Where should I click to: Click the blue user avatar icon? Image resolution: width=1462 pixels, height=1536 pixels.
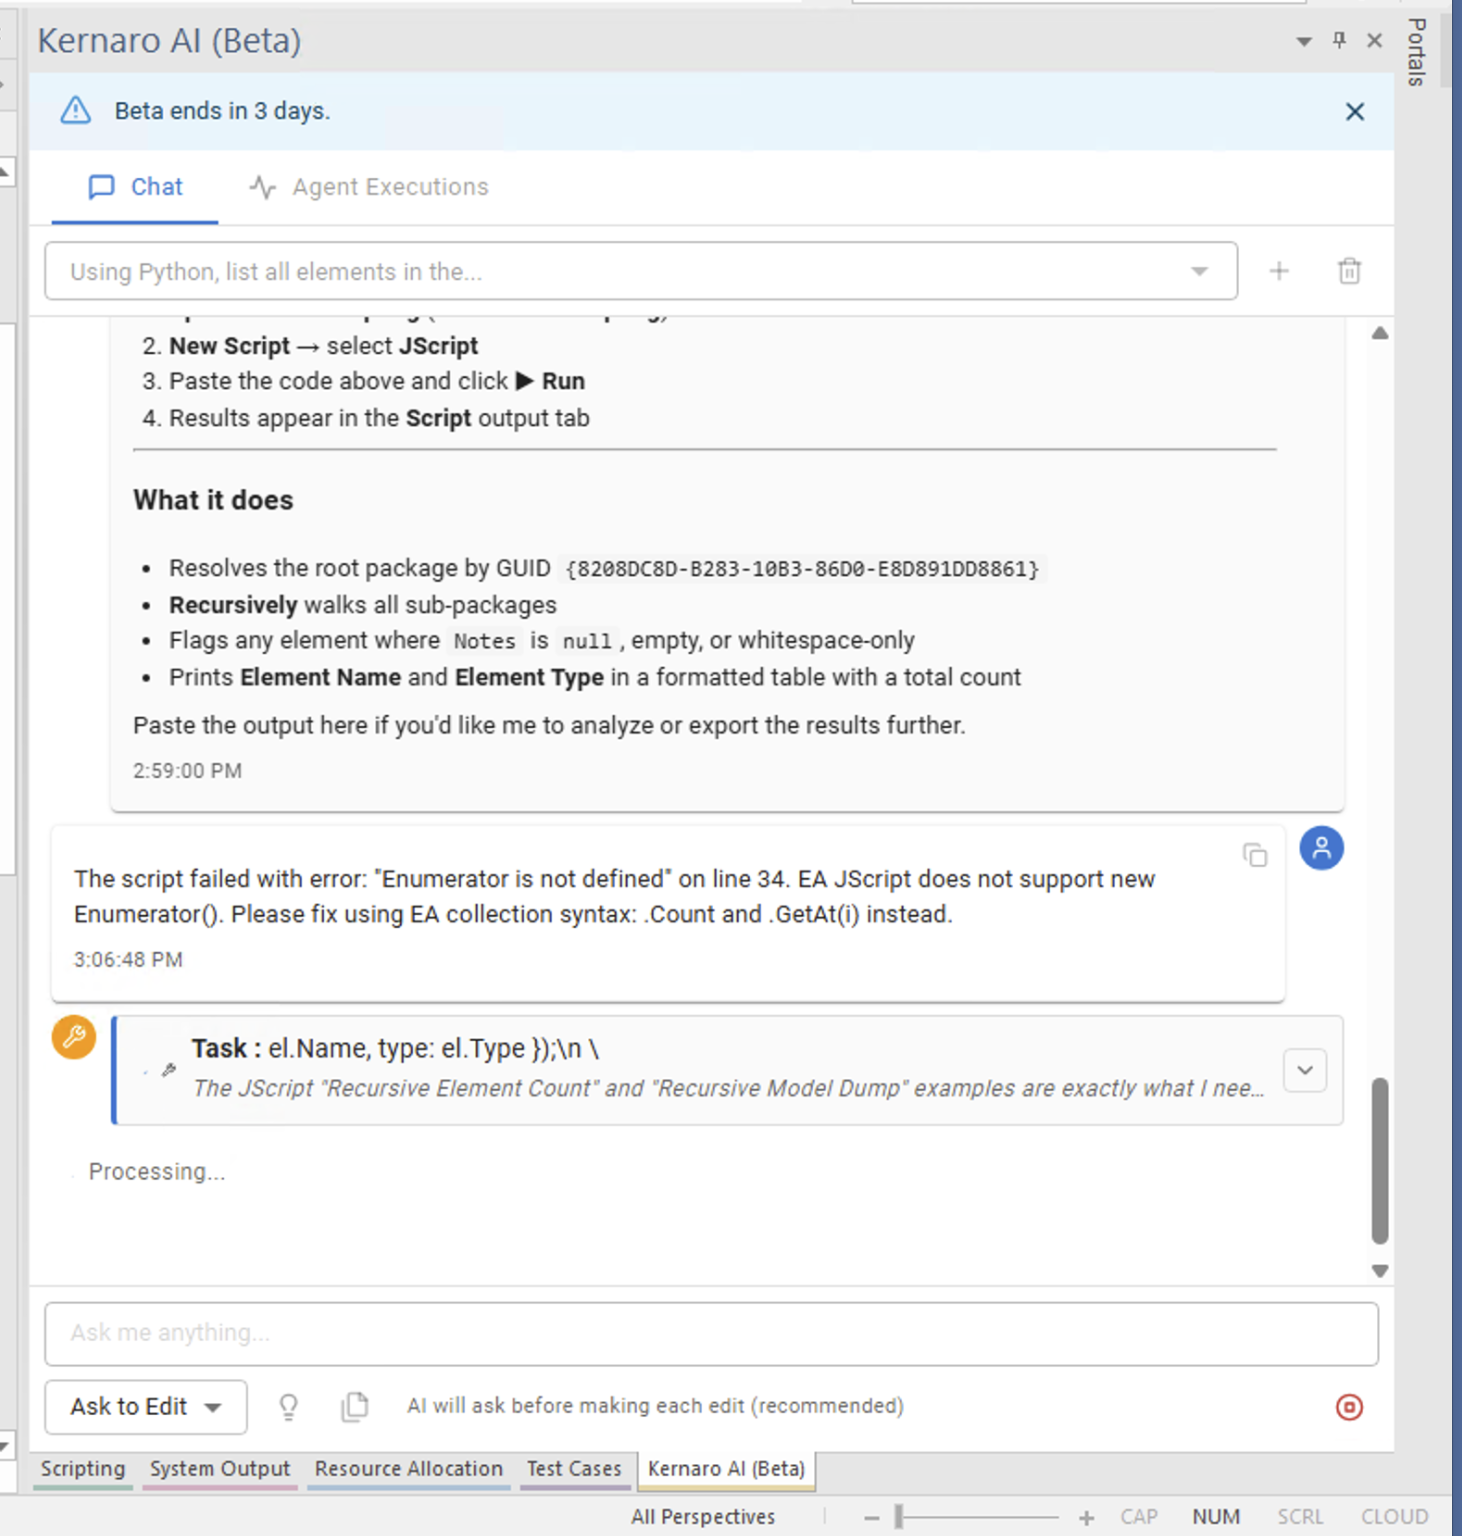(x=1321, y=848)
